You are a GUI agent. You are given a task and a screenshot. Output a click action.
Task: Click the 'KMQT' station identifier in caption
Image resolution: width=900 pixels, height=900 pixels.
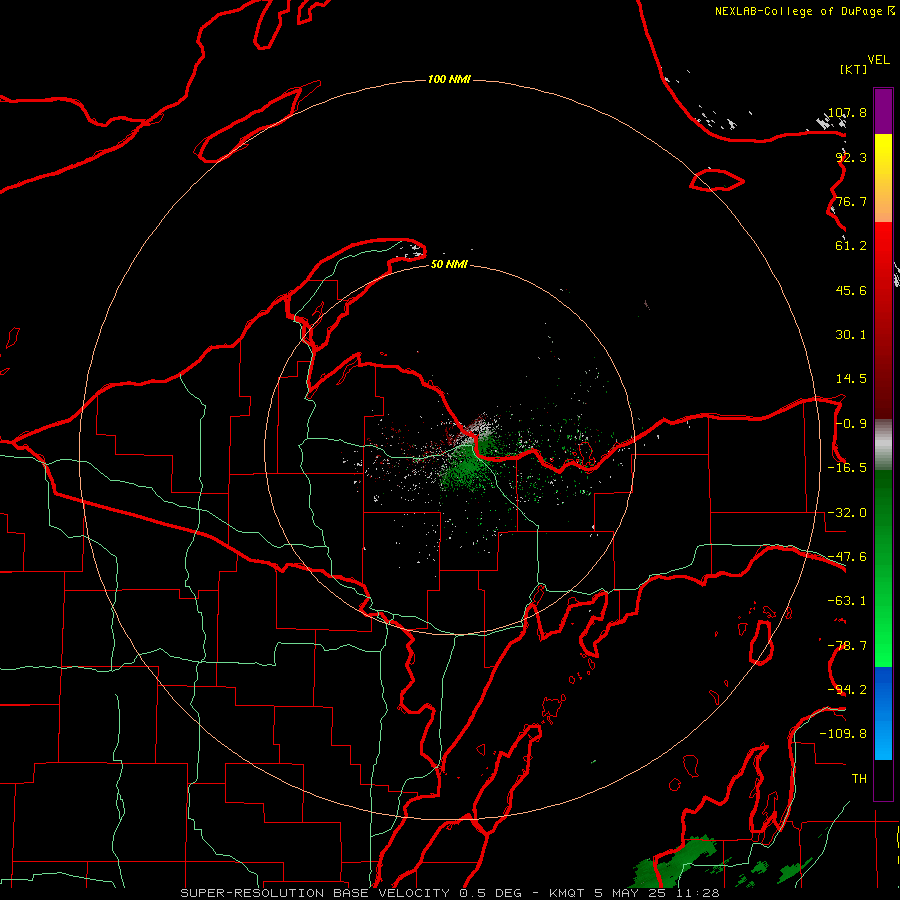(x=569, y=893)
